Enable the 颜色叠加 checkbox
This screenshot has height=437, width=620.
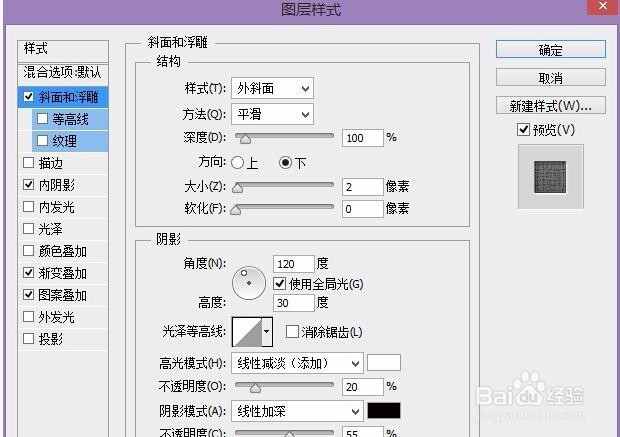tap(28, 251)
